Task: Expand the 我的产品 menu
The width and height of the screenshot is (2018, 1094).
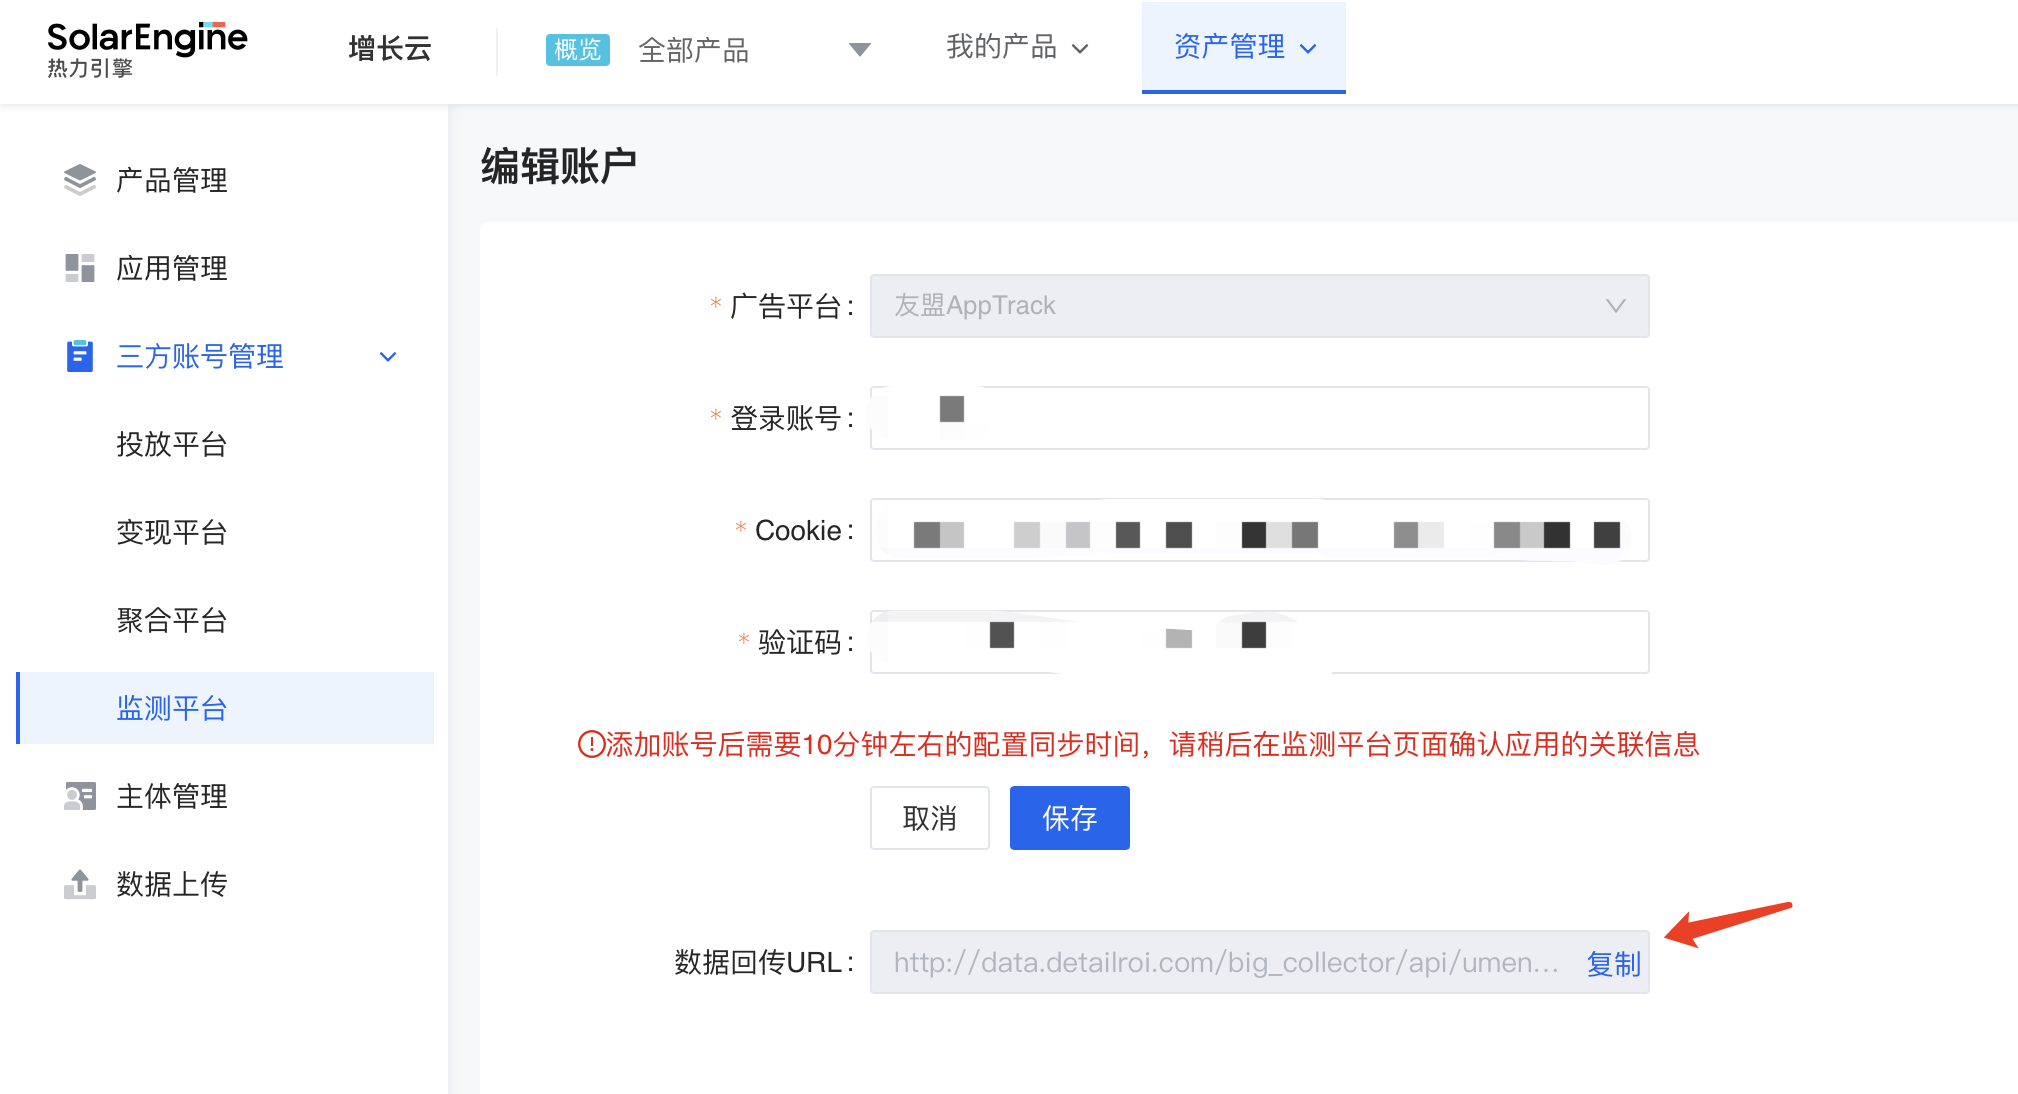Action: (1016, 47)
